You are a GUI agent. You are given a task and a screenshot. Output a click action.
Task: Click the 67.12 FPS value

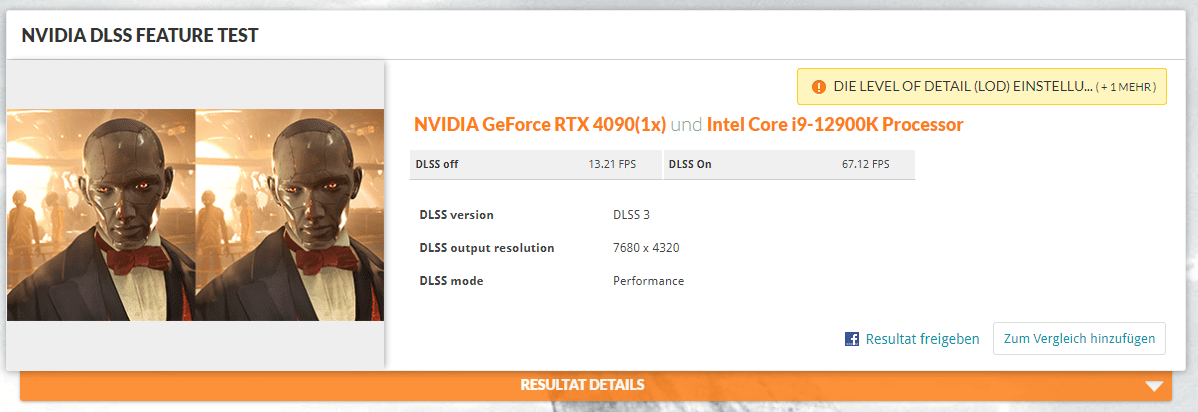pyautogui.click(x=865, y=164)
